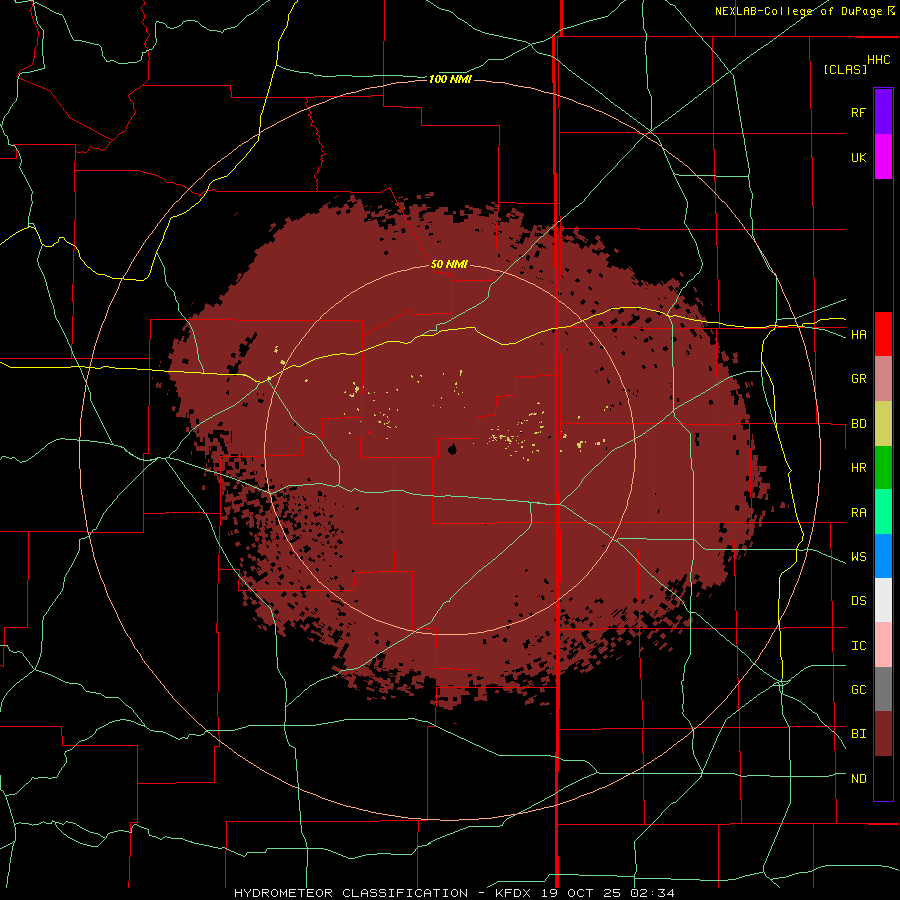Click the black radar site dot
The height and width of the screenshot is (900, 900).
pos(452,449)
